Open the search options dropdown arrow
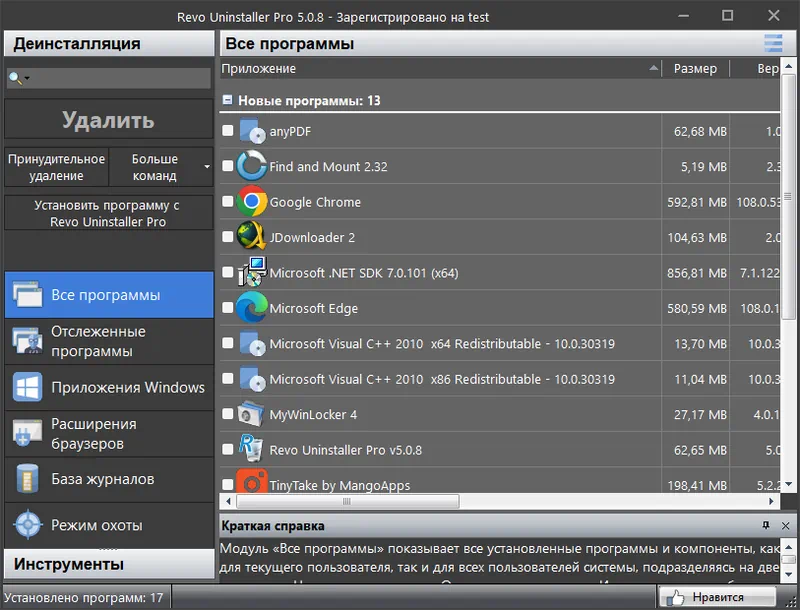 (x=27, y=78)
